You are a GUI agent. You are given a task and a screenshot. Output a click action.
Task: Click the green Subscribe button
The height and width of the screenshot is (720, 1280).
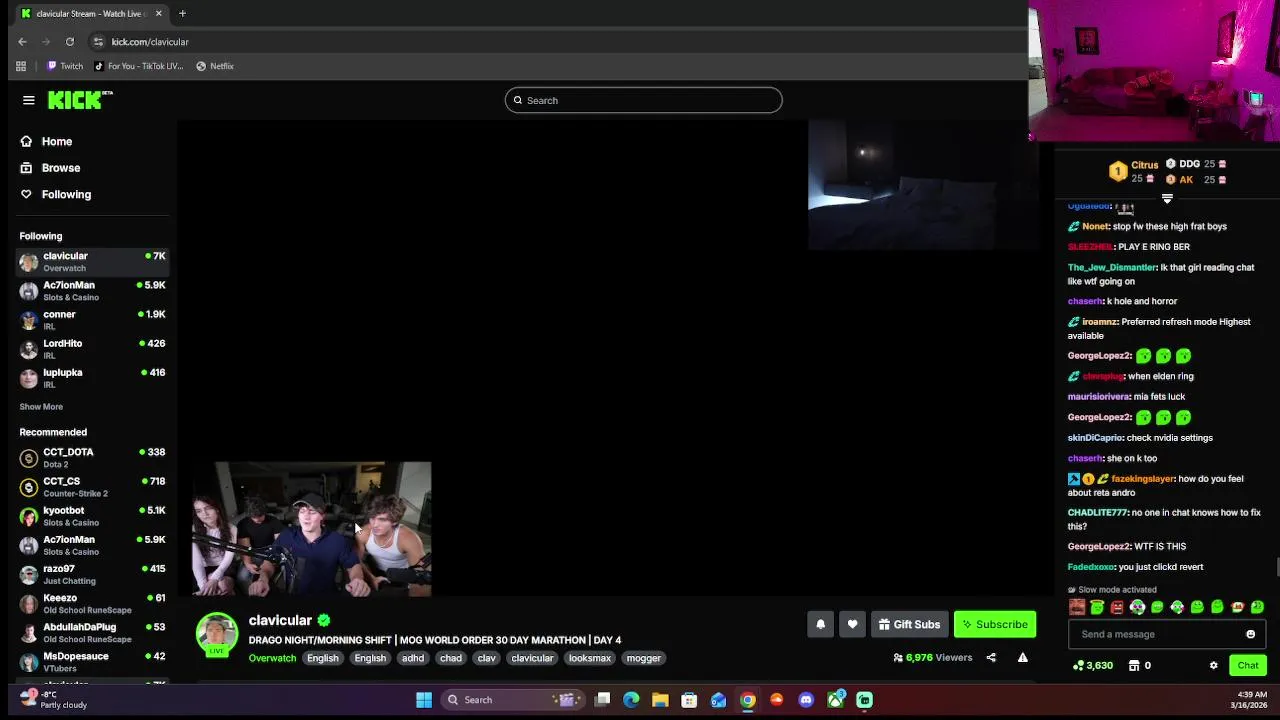coord(995,624)
